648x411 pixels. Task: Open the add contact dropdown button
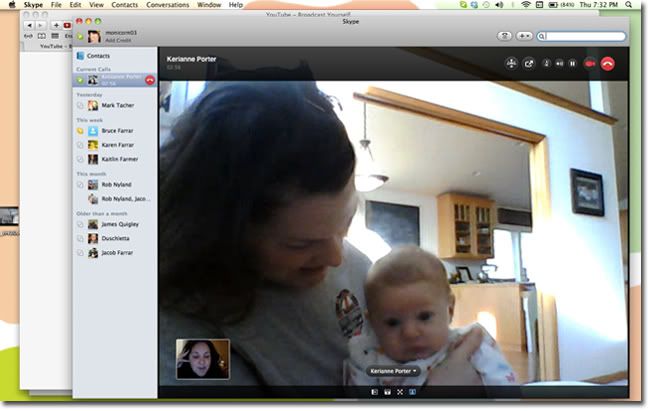(524, 36)
